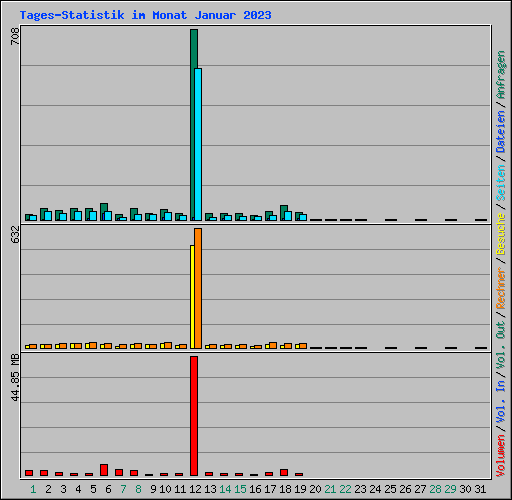Click the 'Anfragen' legend label
The image size is (512, 500).
tap(500, 75)
